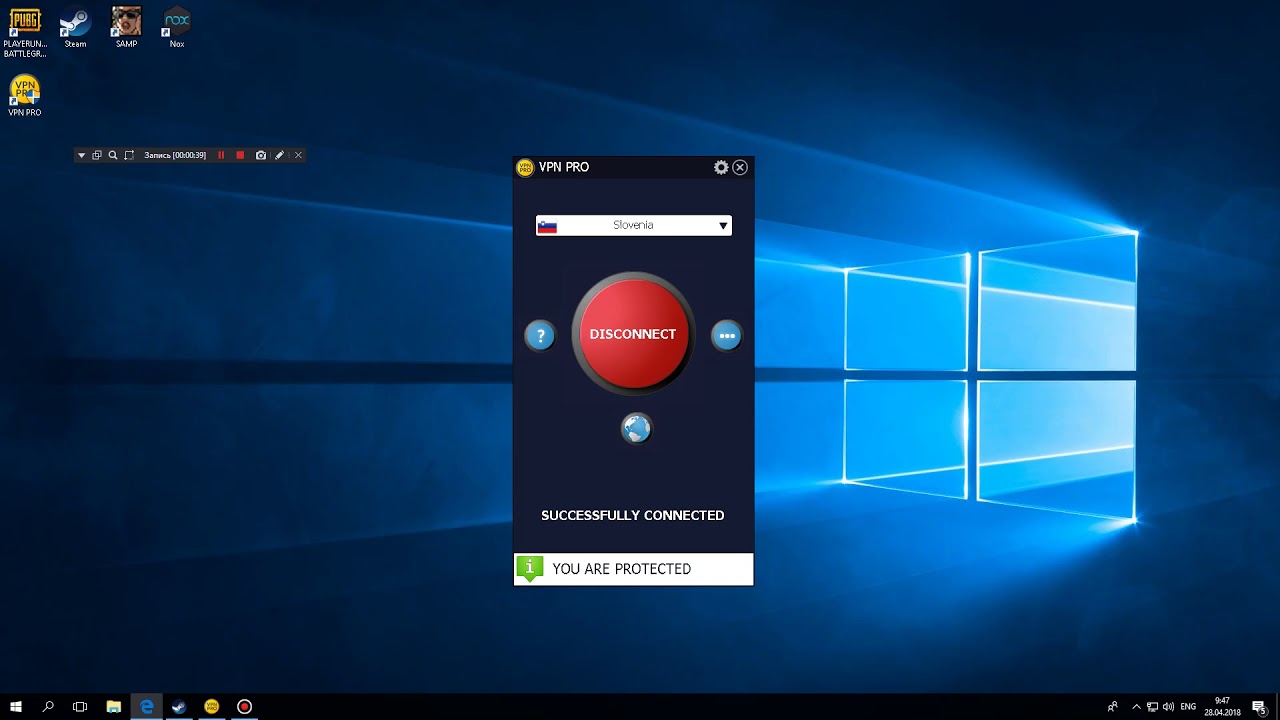Open the three-dots more options button
Image resolution: width=1280 pixels, height=720 pixels.
pyautogui.click(x=727, y=336)
